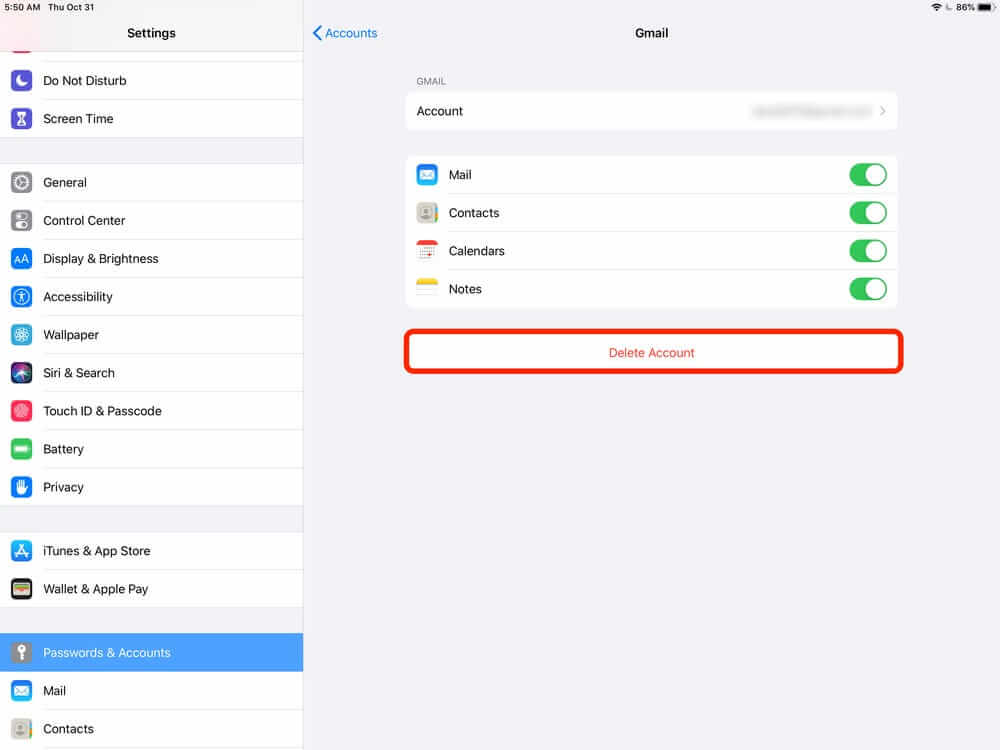1000x750 pixels.
Task: Open the Privacy settings row
Action: click(63, 487)
